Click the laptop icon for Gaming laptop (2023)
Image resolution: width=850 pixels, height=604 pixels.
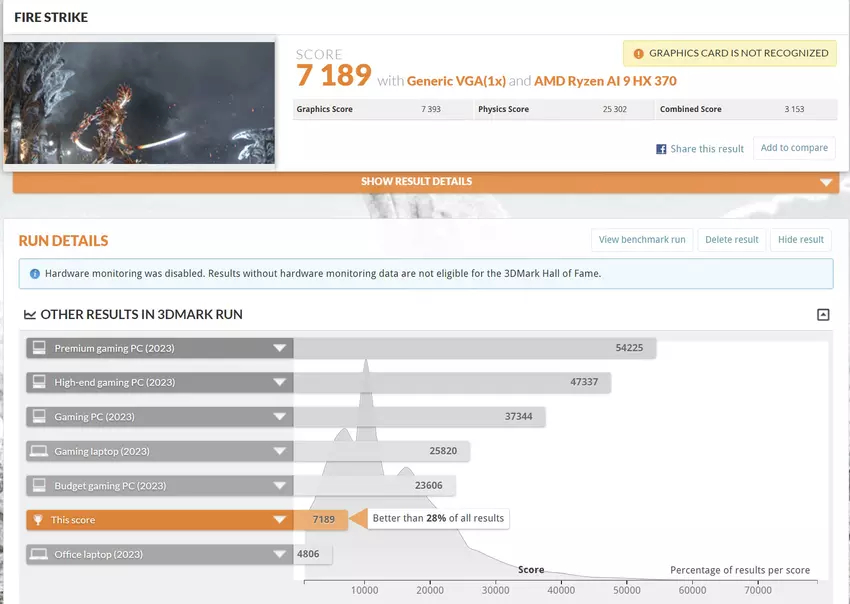click(x=39, y=451)
